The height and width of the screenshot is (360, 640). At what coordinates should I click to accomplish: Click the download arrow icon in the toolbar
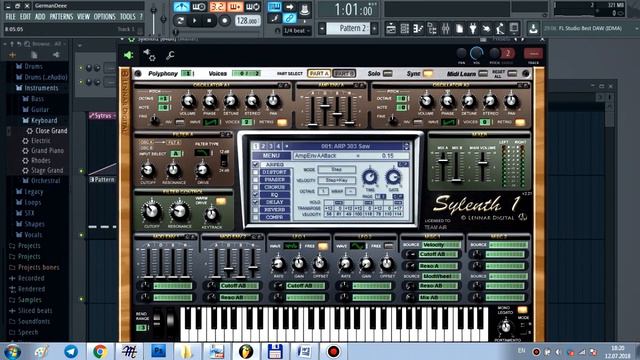pos(533,29)
